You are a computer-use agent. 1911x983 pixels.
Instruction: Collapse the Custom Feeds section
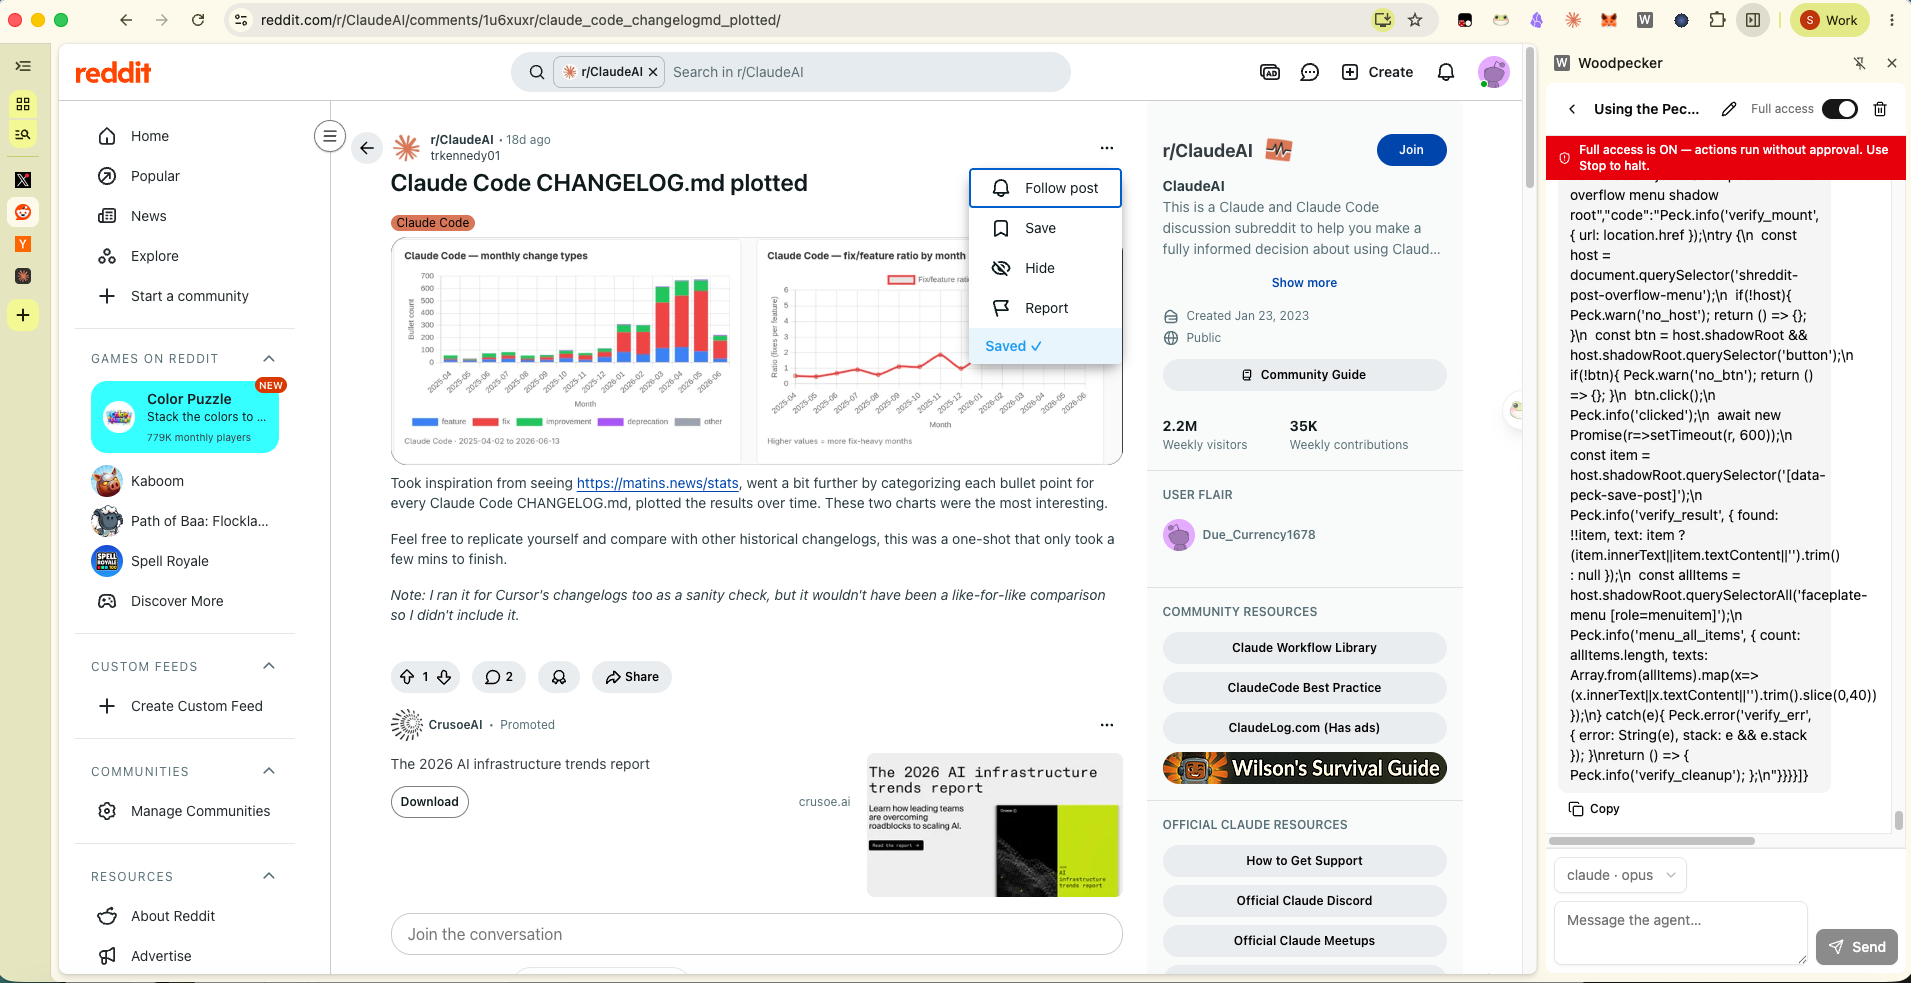click(268, 667)
